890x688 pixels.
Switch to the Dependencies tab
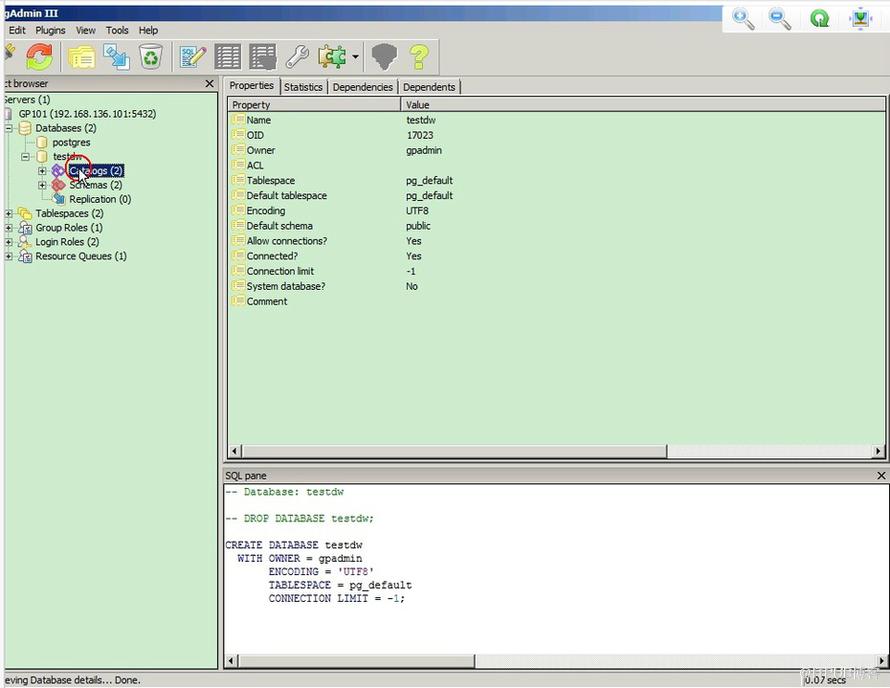363,87
